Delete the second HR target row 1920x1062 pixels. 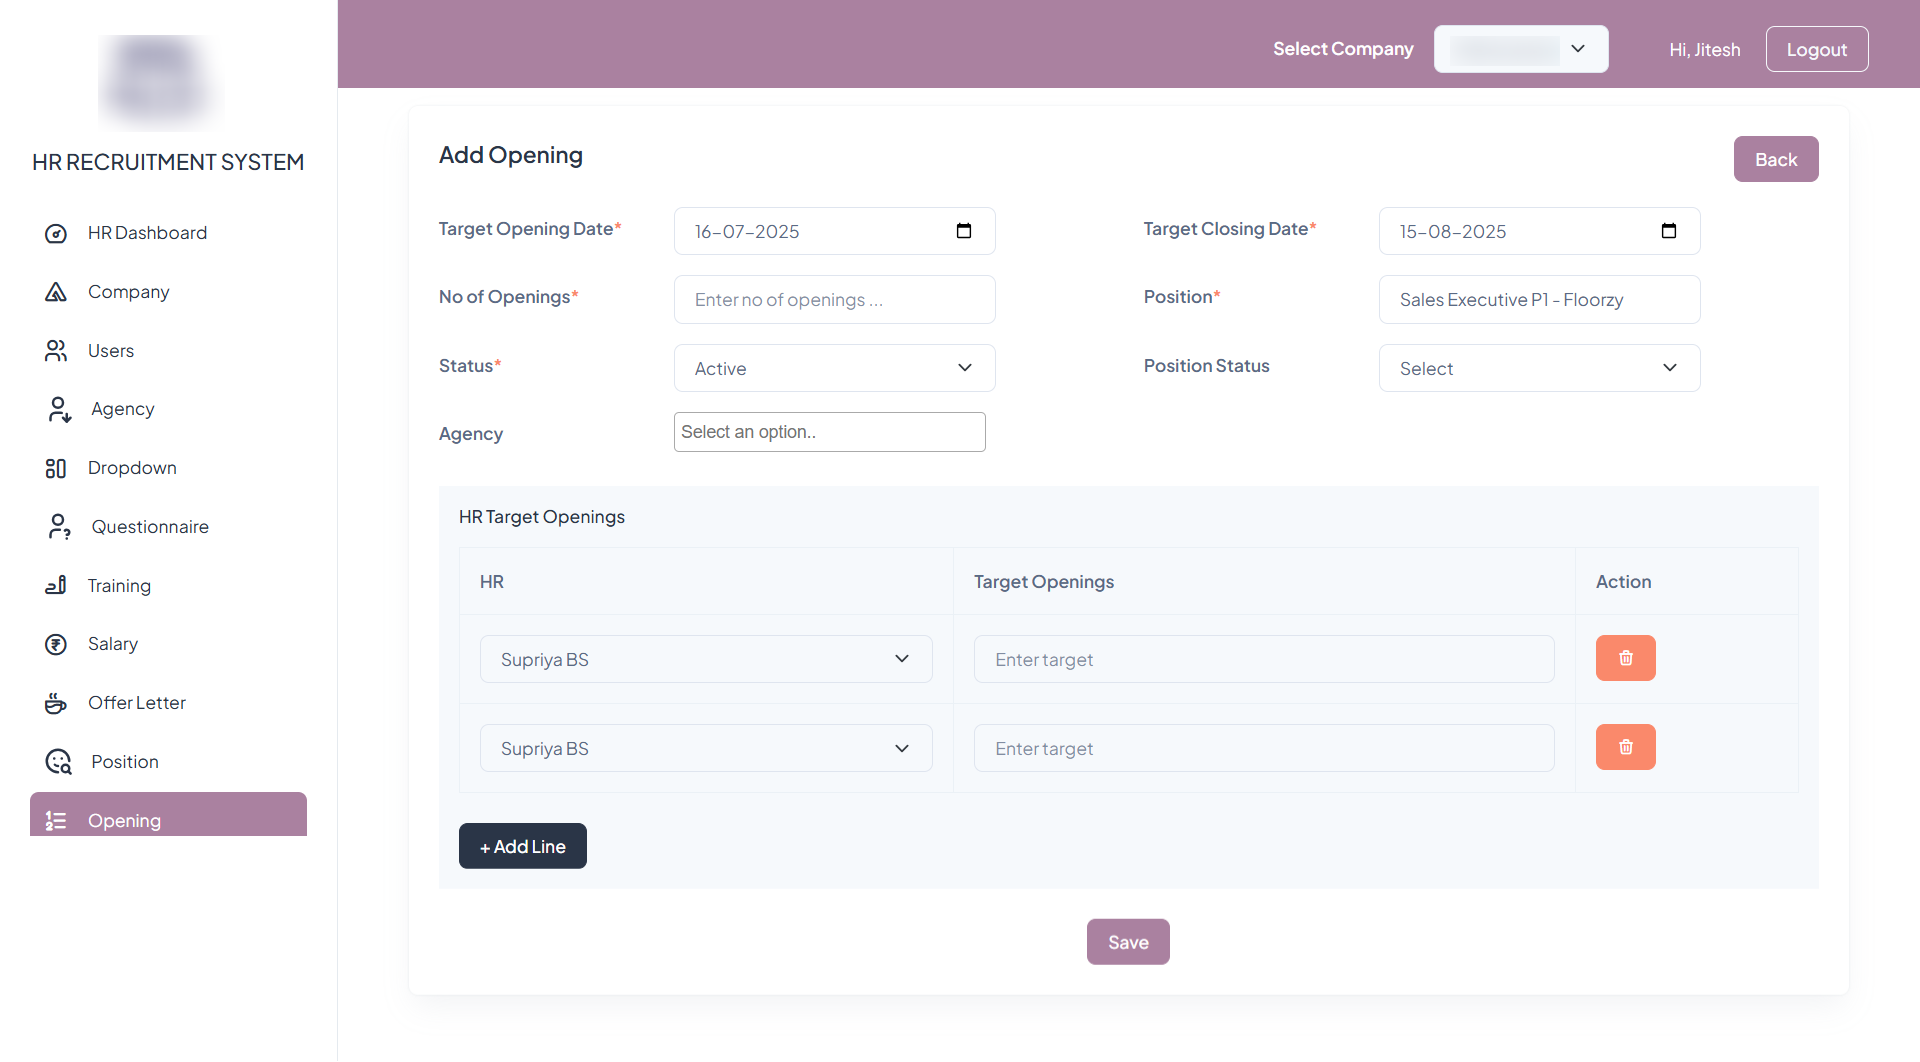click(x=1625, y=747)
